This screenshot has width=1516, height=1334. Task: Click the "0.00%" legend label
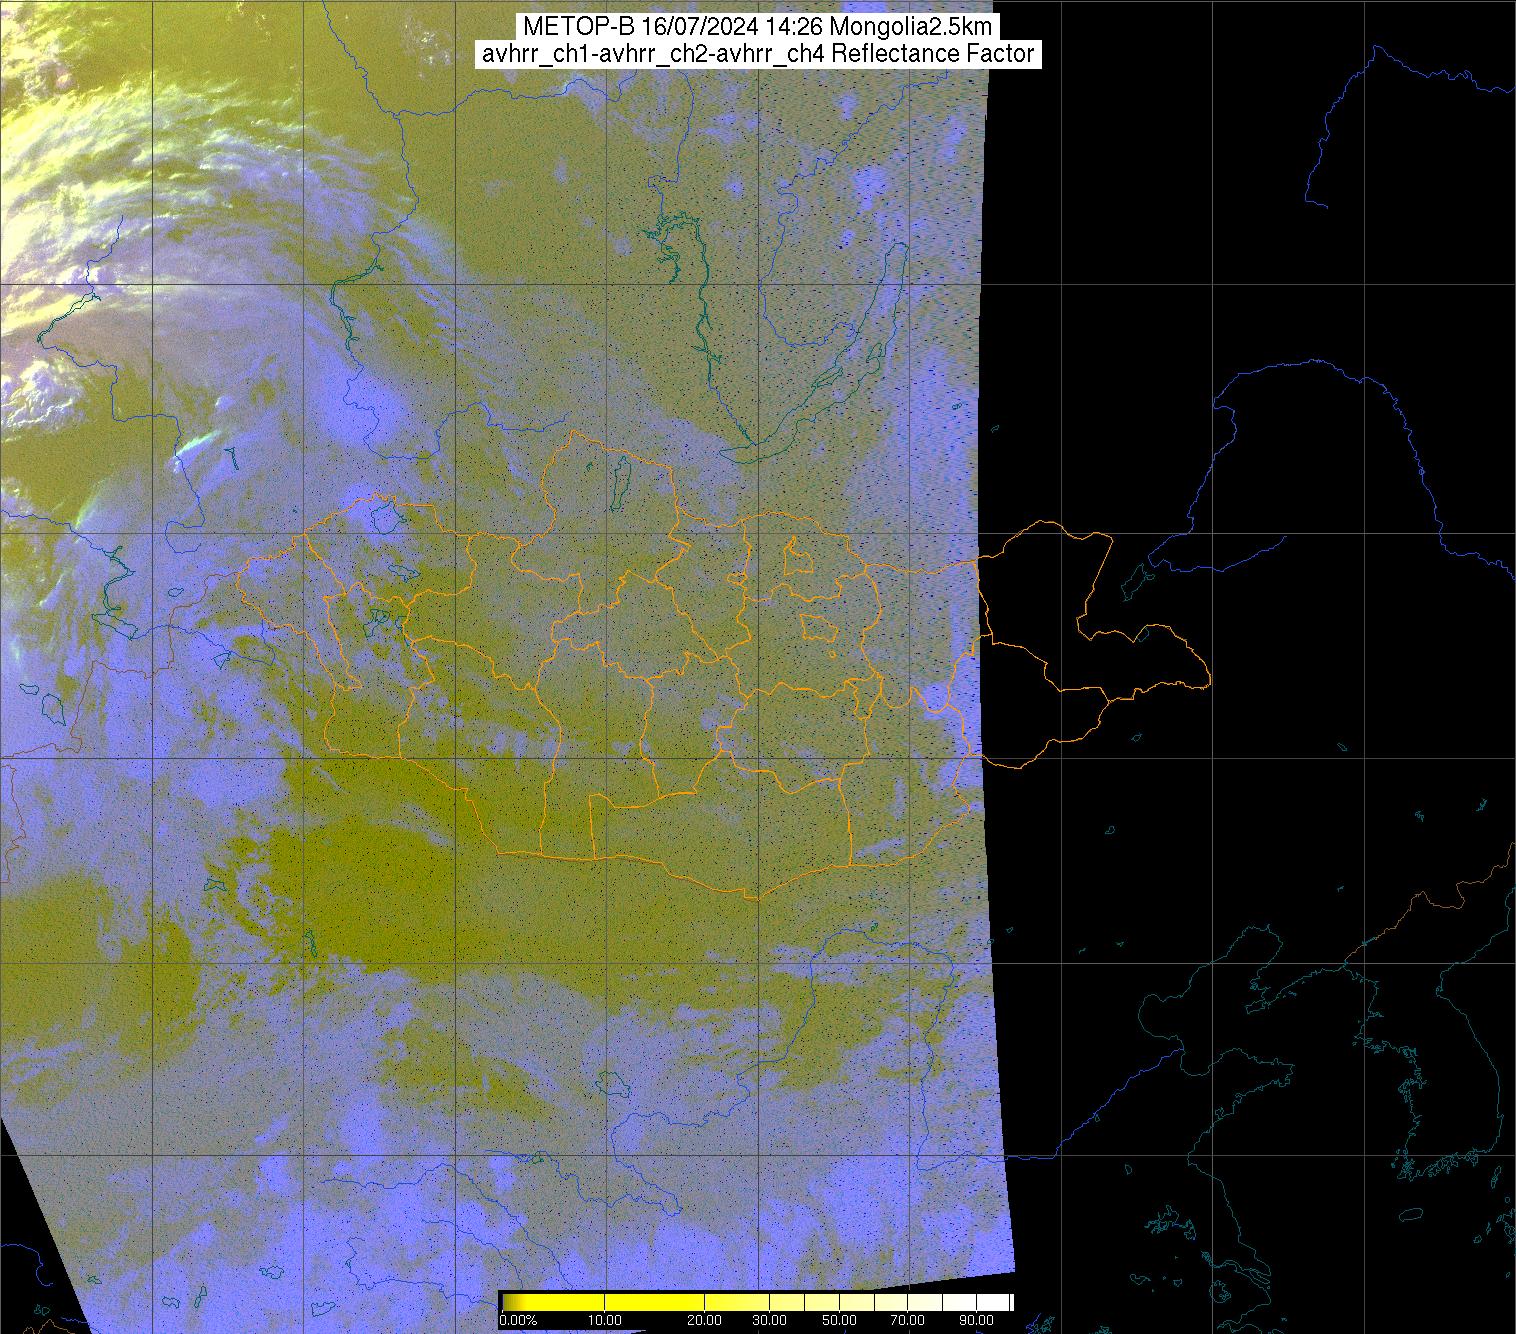pyautogui.click(x=518, y=1321)
